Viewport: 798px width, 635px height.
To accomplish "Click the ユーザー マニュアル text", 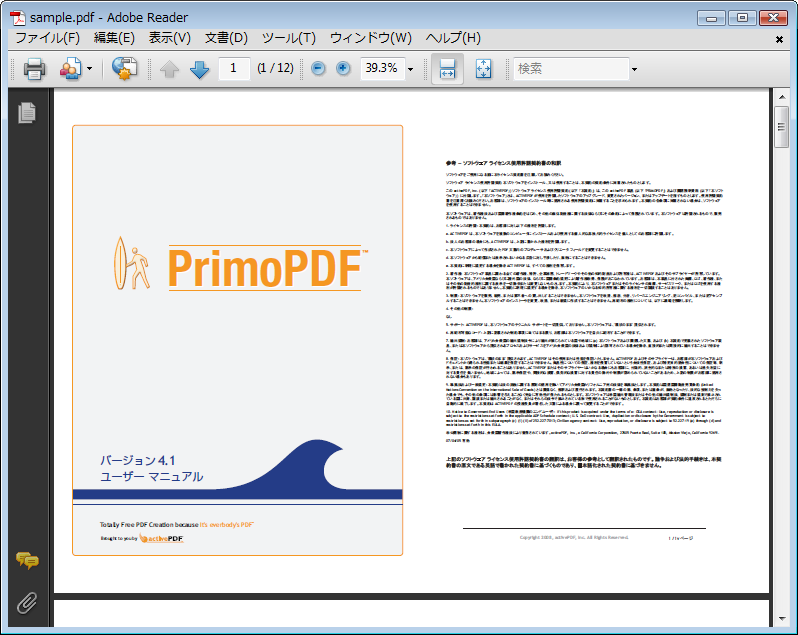I will pyautogui.click(x=152, y=477).
